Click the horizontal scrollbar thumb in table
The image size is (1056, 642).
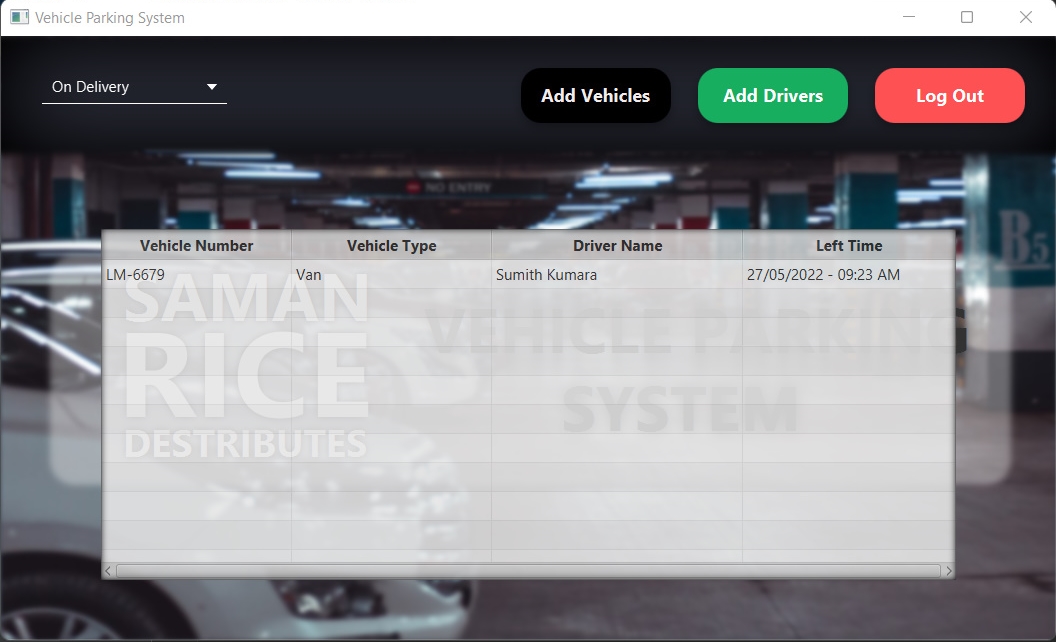click(x=528, y=571)
